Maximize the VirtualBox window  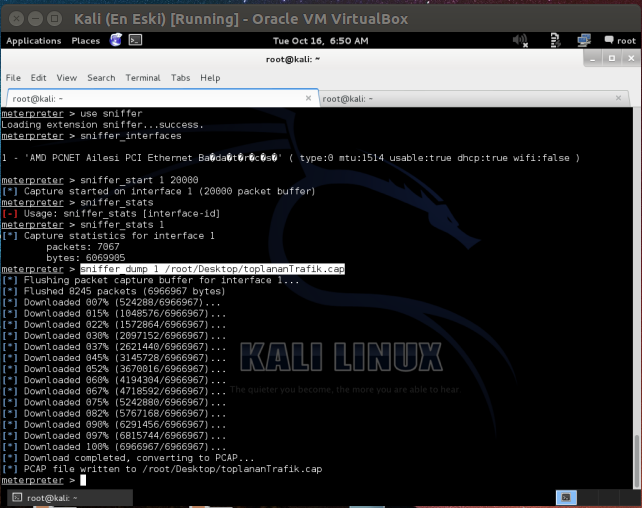tap(54, 19)
